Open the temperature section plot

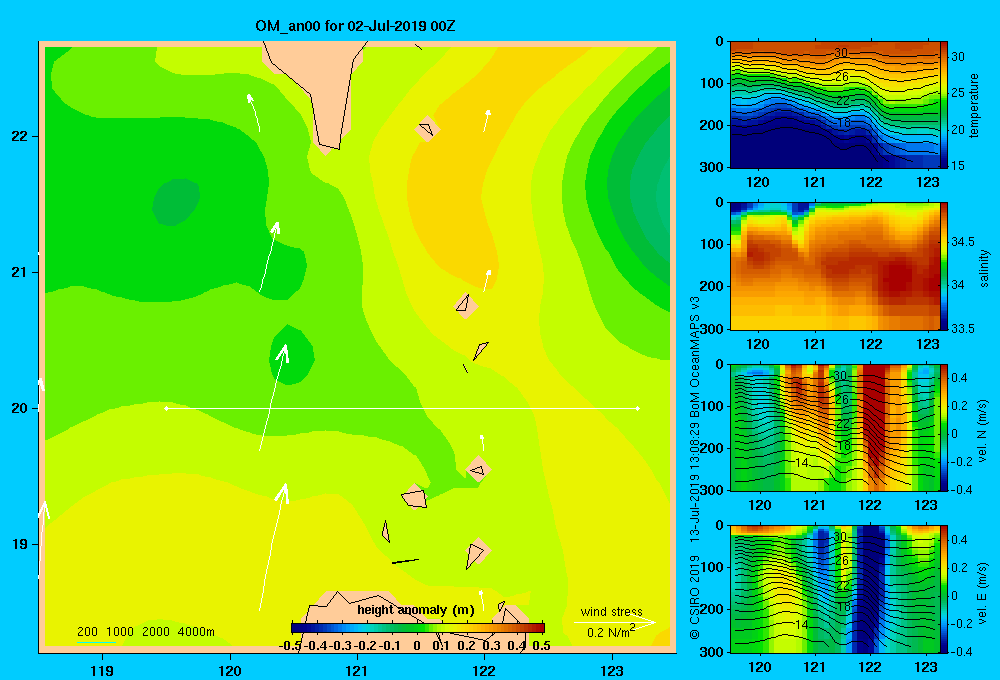(x=835, y=105)
